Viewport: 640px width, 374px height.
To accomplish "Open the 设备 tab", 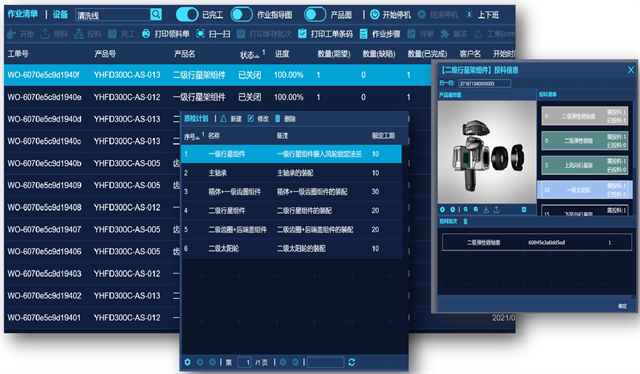I will pos(60,15).
